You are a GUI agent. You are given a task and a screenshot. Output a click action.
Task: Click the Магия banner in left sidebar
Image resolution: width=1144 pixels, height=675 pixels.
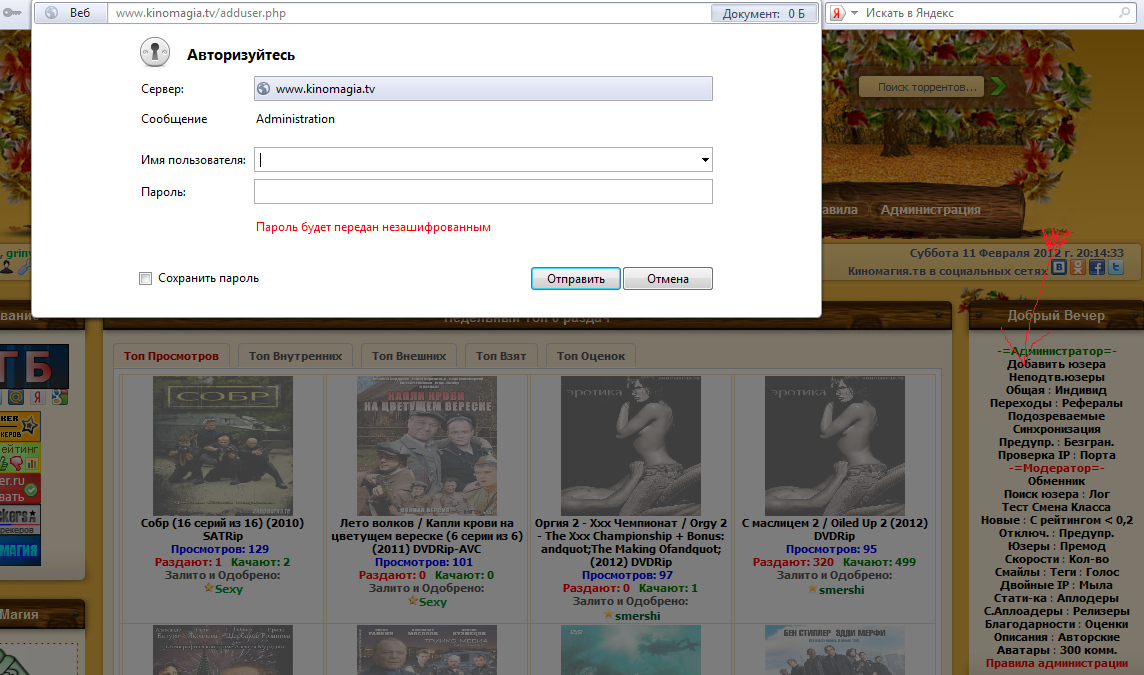[x=20, y=550]
